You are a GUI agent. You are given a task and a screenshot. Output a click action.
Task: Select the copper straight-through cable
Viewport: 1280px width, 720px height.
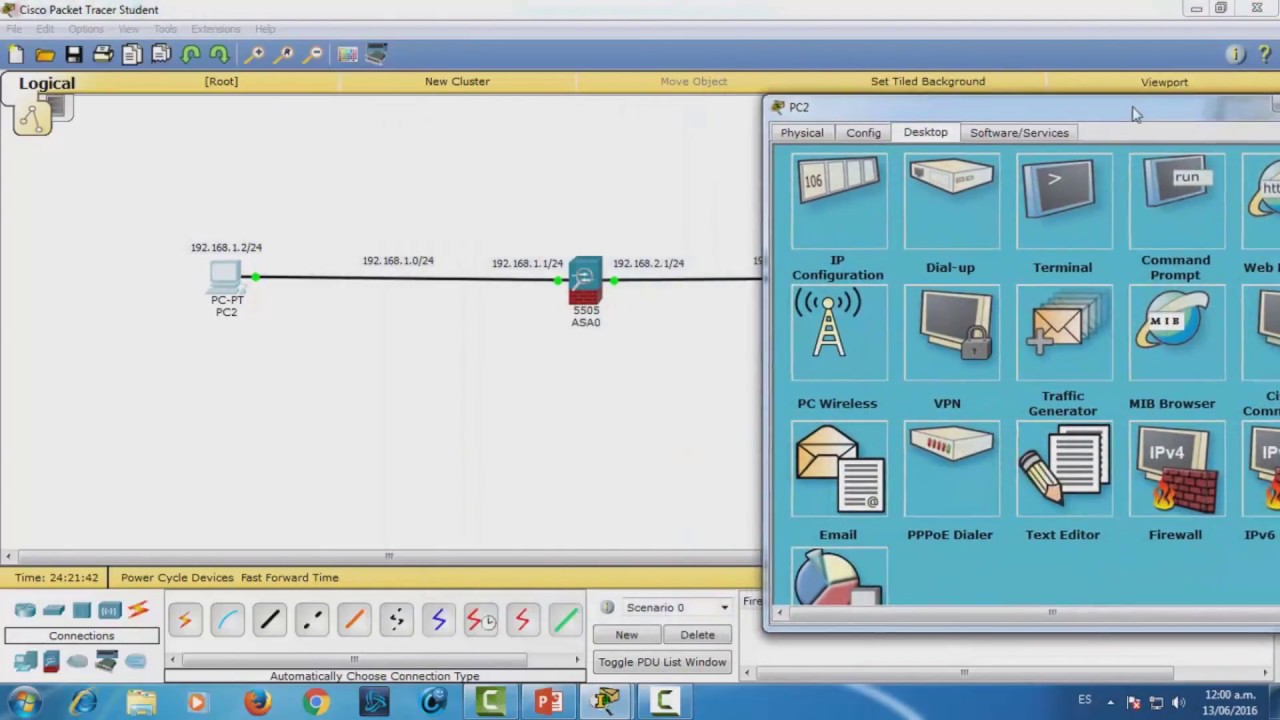tap(269, 621)
